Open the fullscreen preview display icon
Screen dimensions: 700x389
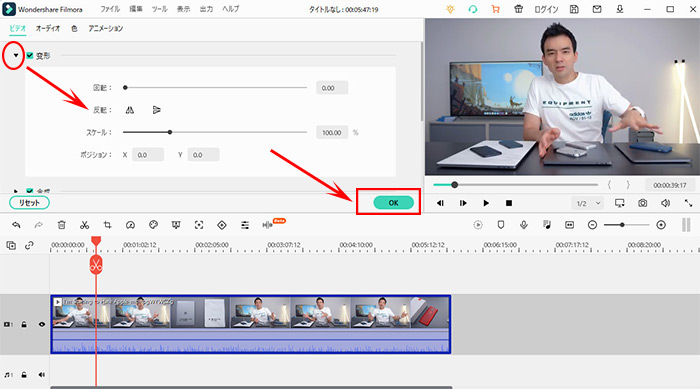click(x=620, y=203)
